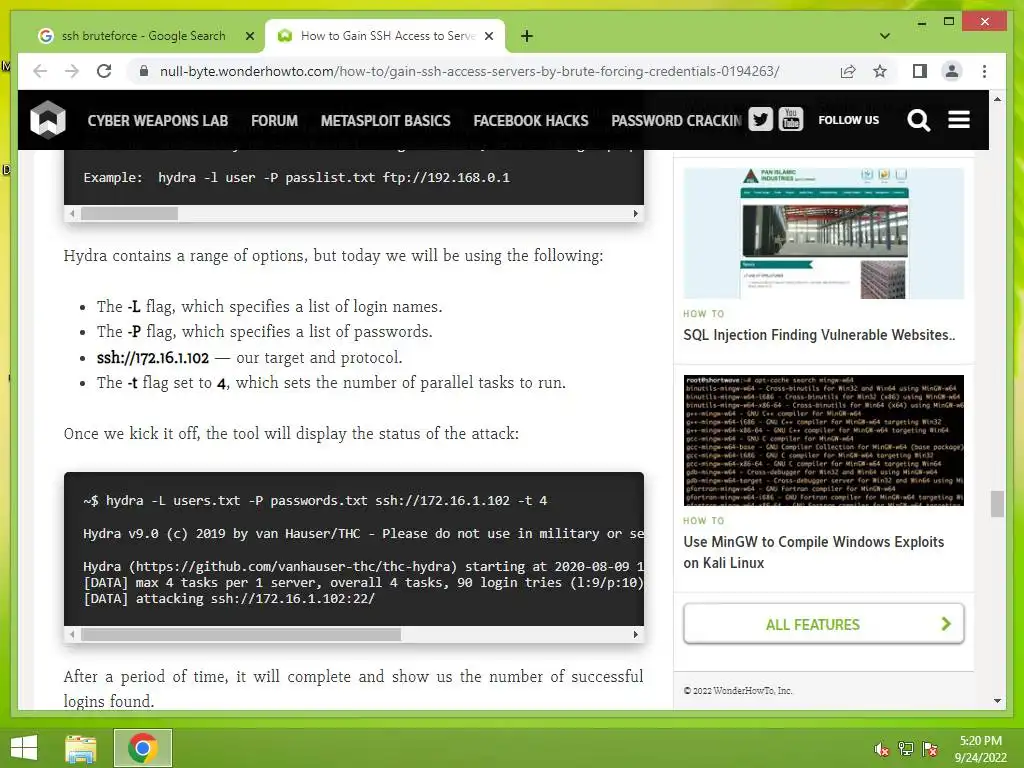Open the Chrome profile avatar
1024x768 pixels.
pyautogui.click(x=952, y=71)
